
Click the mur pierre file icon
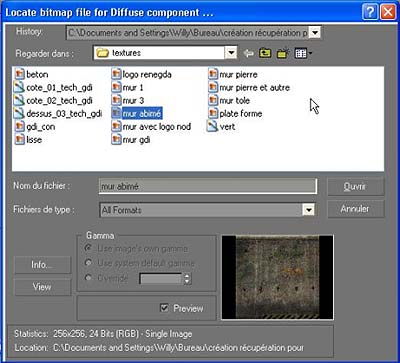213,74
